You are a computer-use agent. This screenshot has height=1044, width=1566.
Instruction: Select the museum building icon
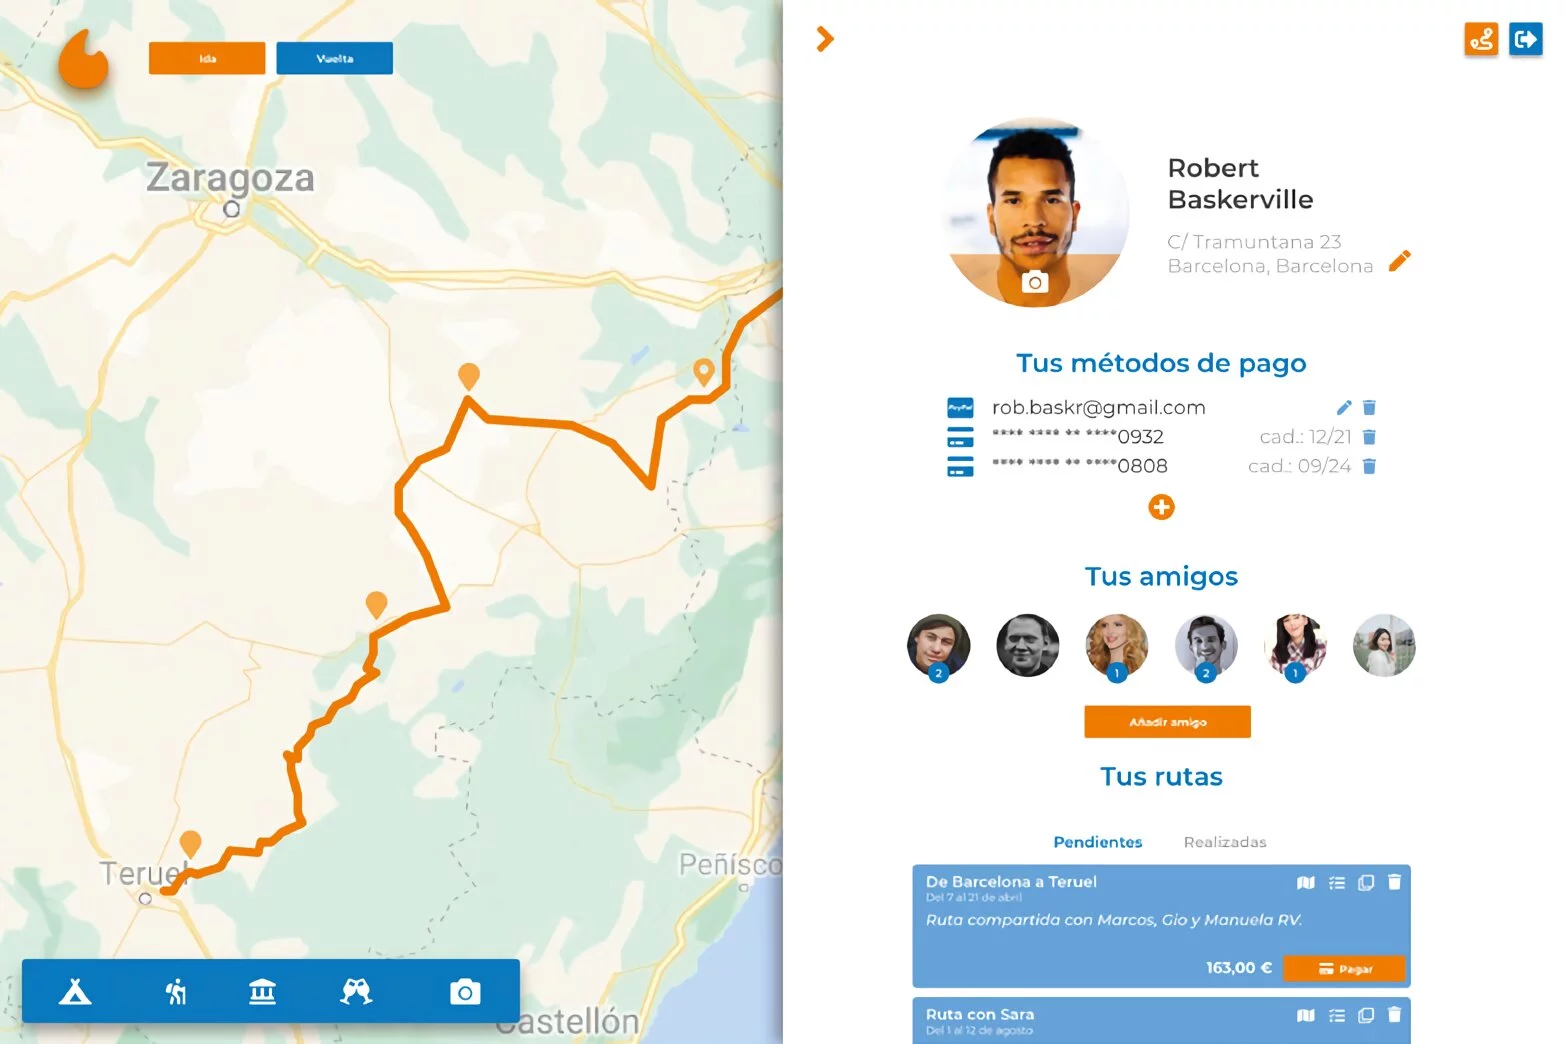pyautogui.click(x=262, y=991)
